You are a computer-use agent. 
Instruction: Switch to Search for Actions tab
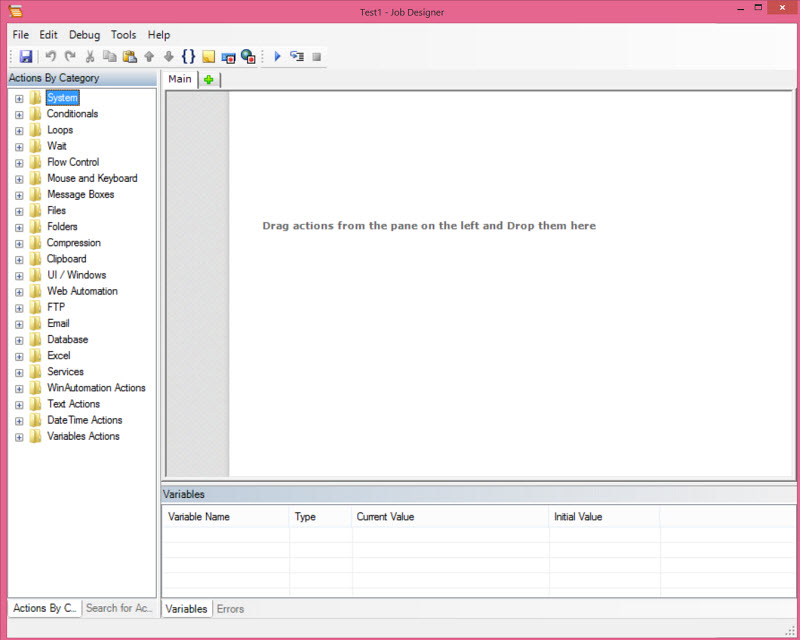tap(119, 608)
